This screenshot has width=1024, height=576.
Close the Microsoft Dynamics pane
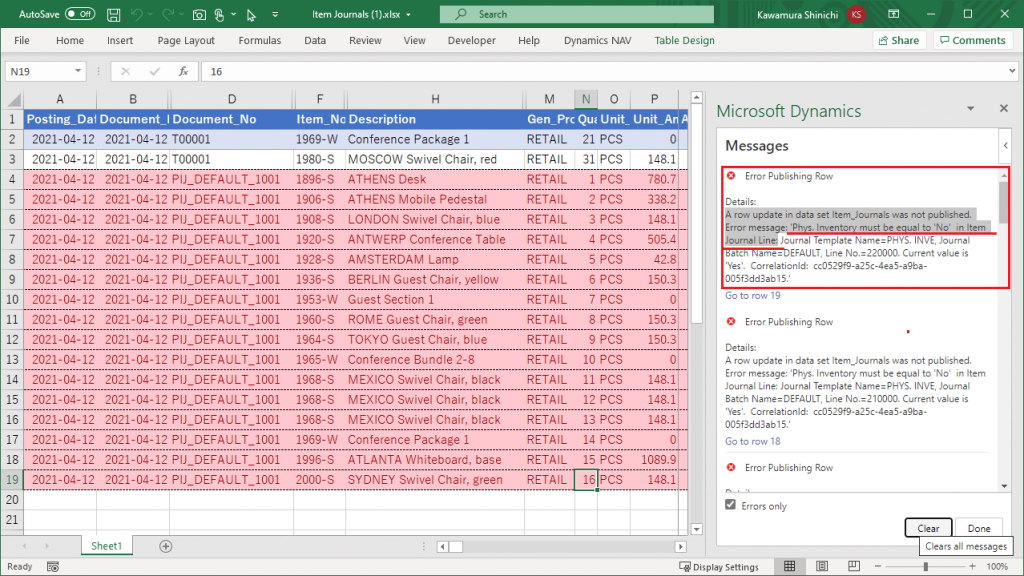1004,108
